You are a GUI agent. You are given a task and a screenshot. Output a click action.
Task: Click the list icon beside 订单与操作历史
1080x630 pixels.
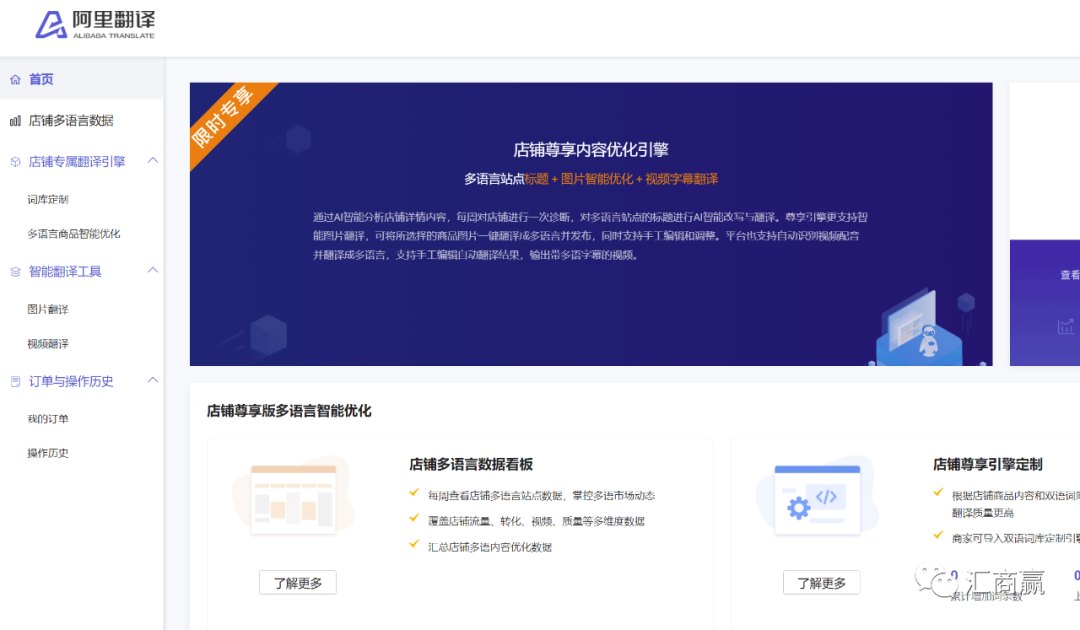(15, 381)
